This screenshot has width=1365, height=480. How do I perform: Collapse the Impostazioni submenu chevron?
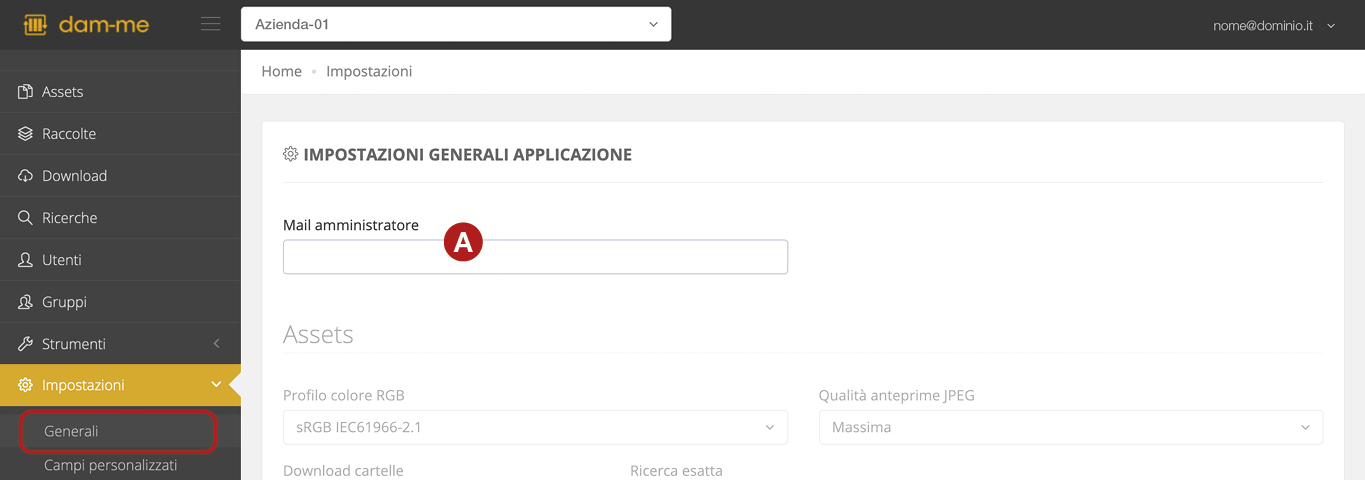point(216,385)
